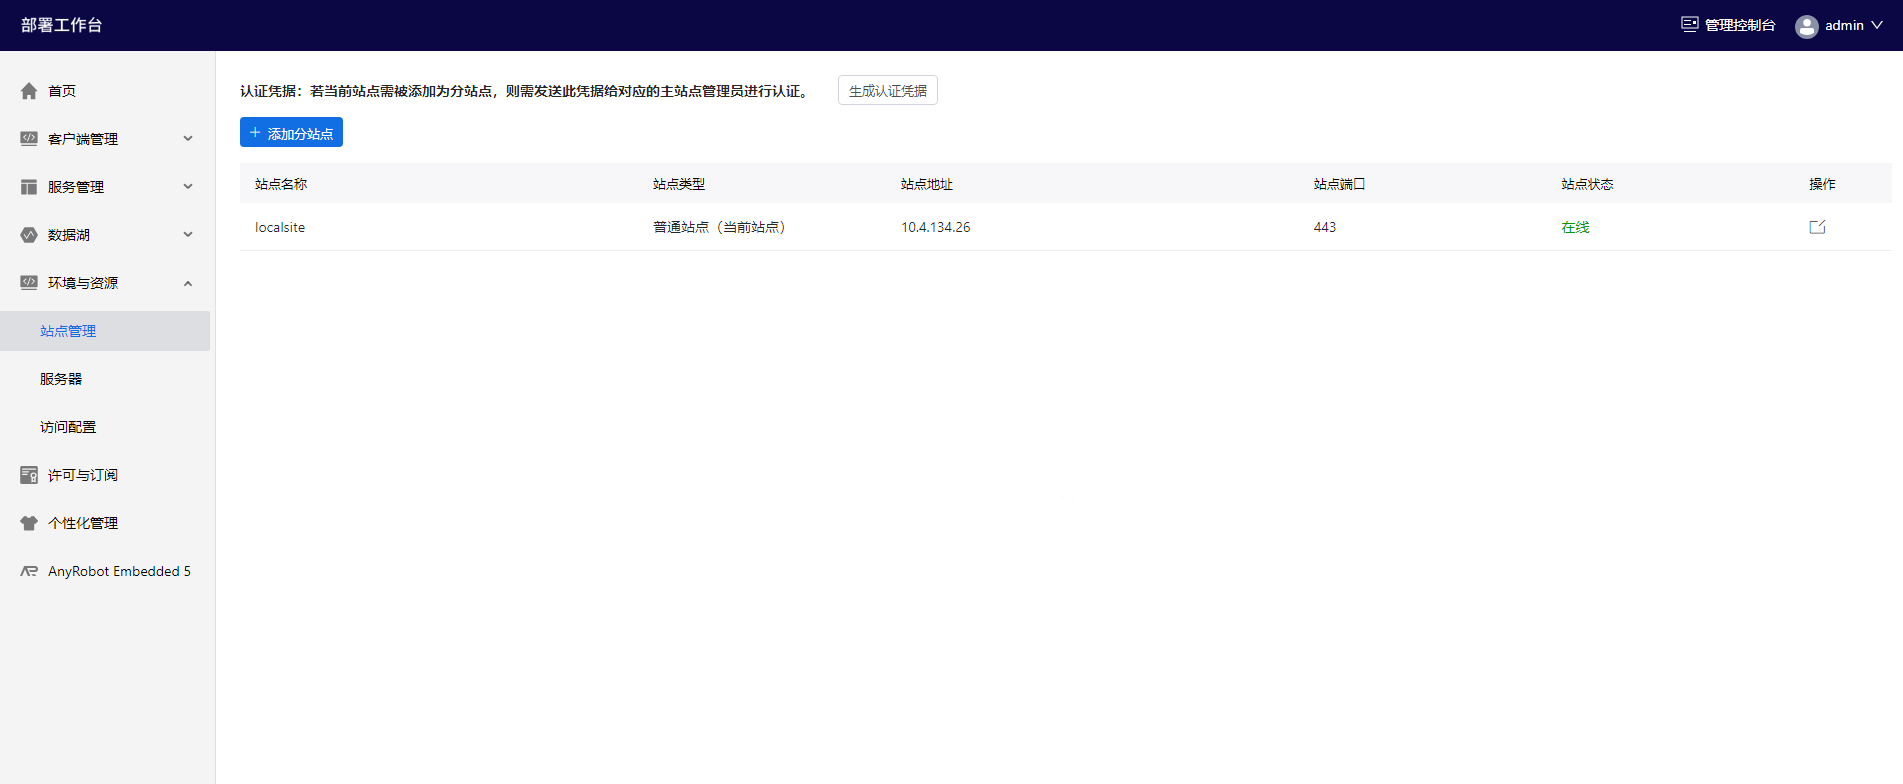Click the 环境与资源 menu label

click(83, 283)
